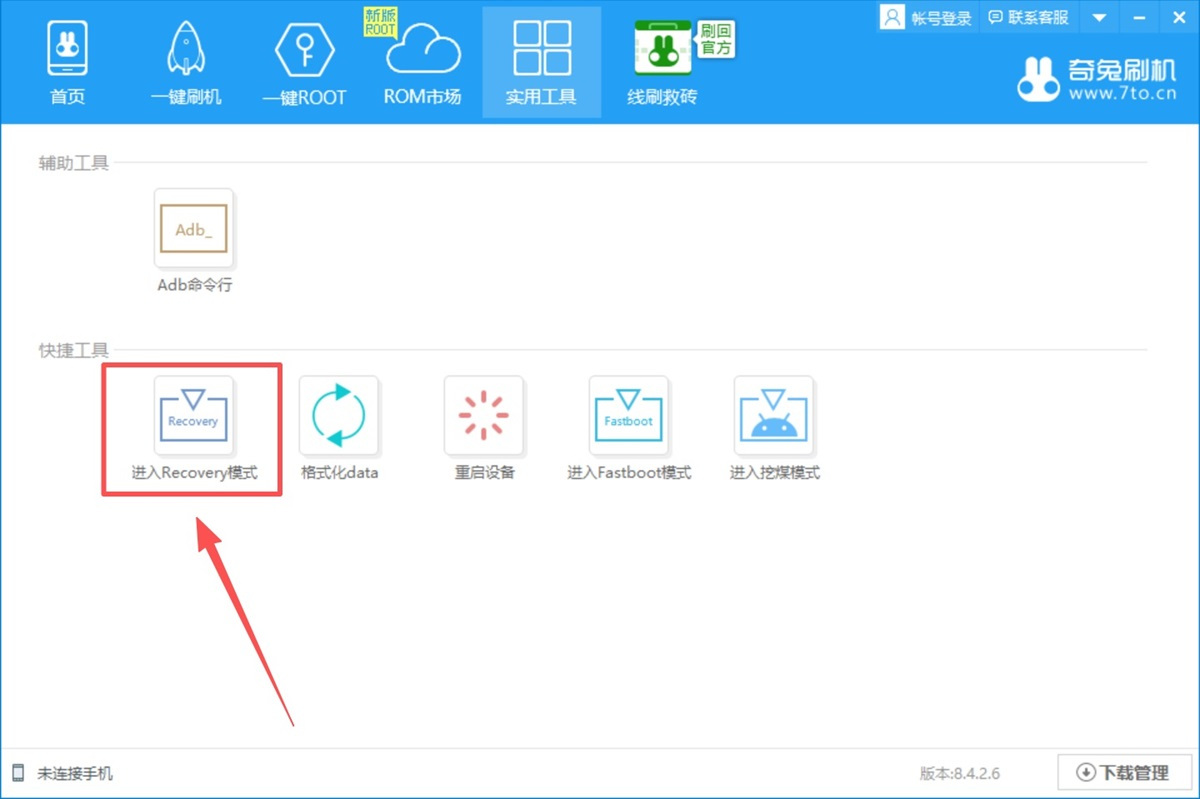Click 帐号登录 to sign in
The image size is (1200, 799).
(x=927, y=17)
